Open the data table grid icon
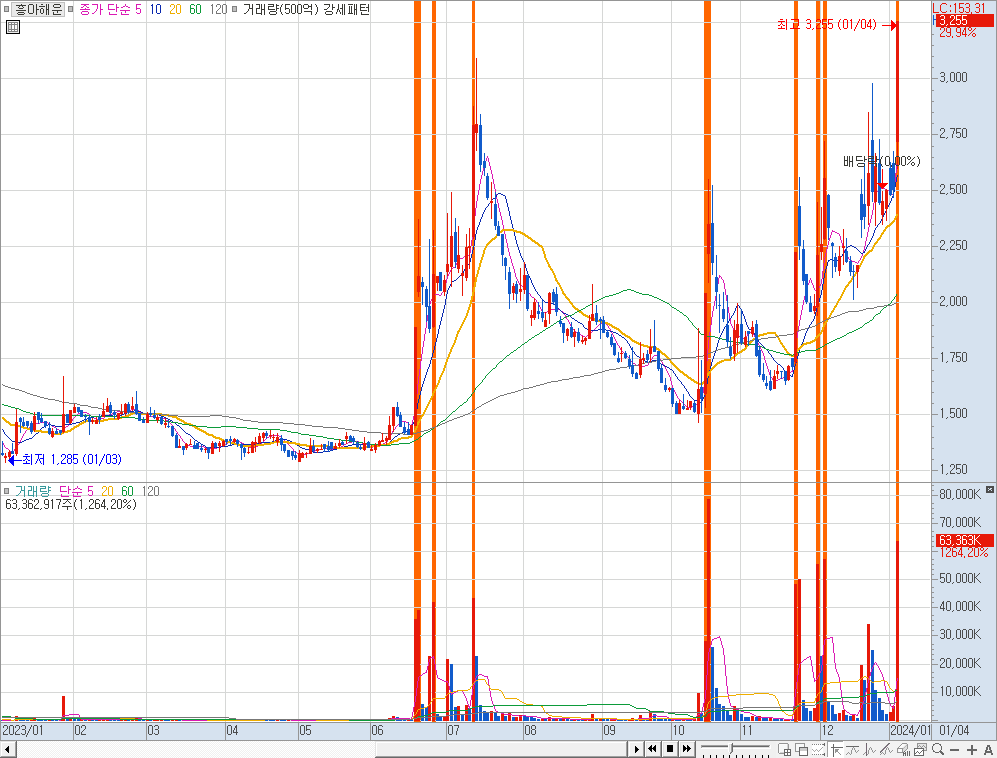The image size is (997, 758). tap(13, 27)
